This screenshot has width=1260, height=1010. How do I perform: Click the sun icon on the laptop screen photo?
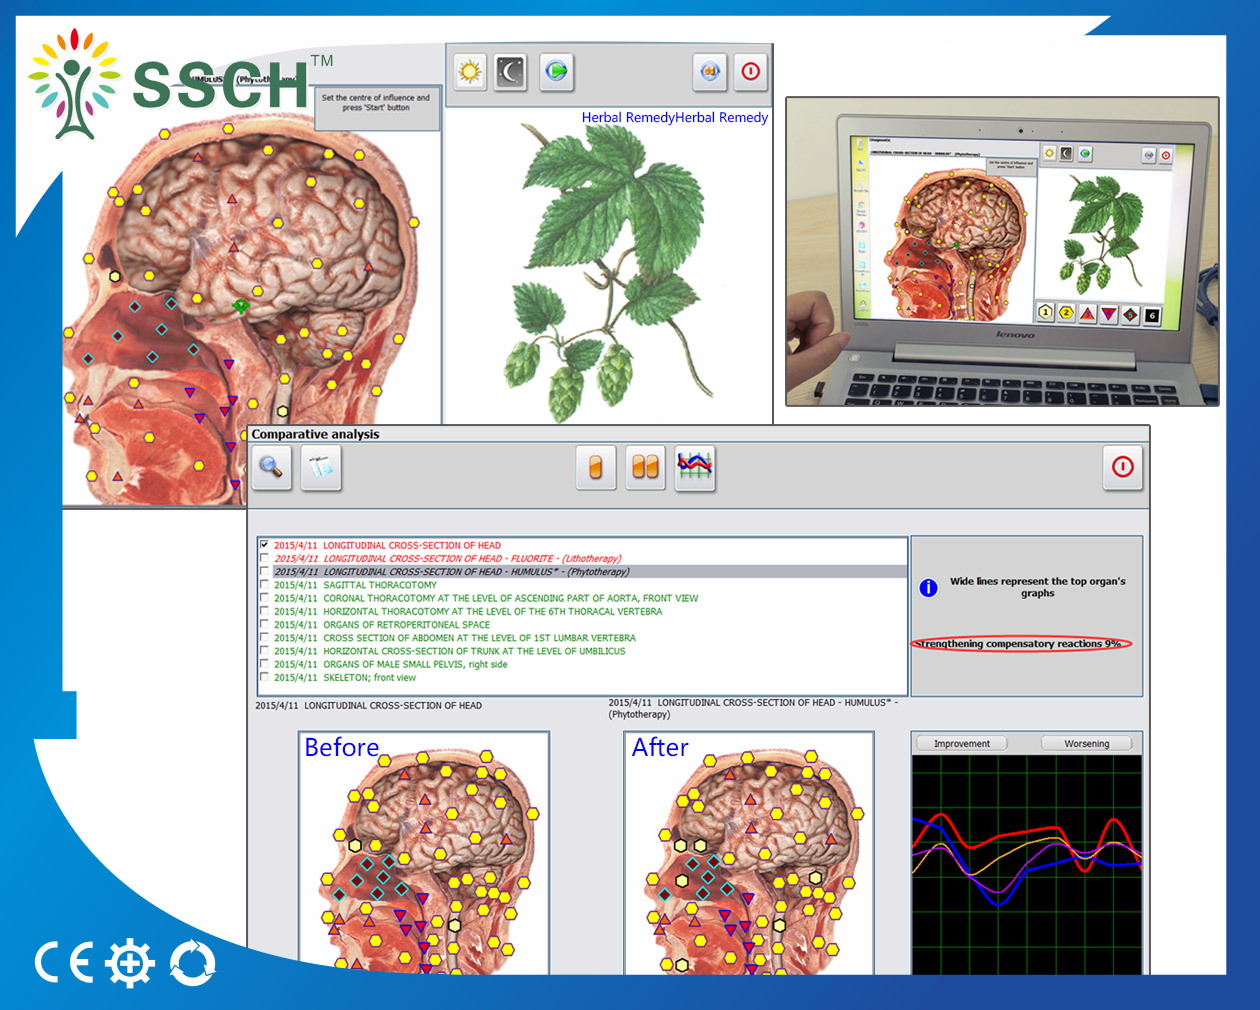tap(1050, 153)
